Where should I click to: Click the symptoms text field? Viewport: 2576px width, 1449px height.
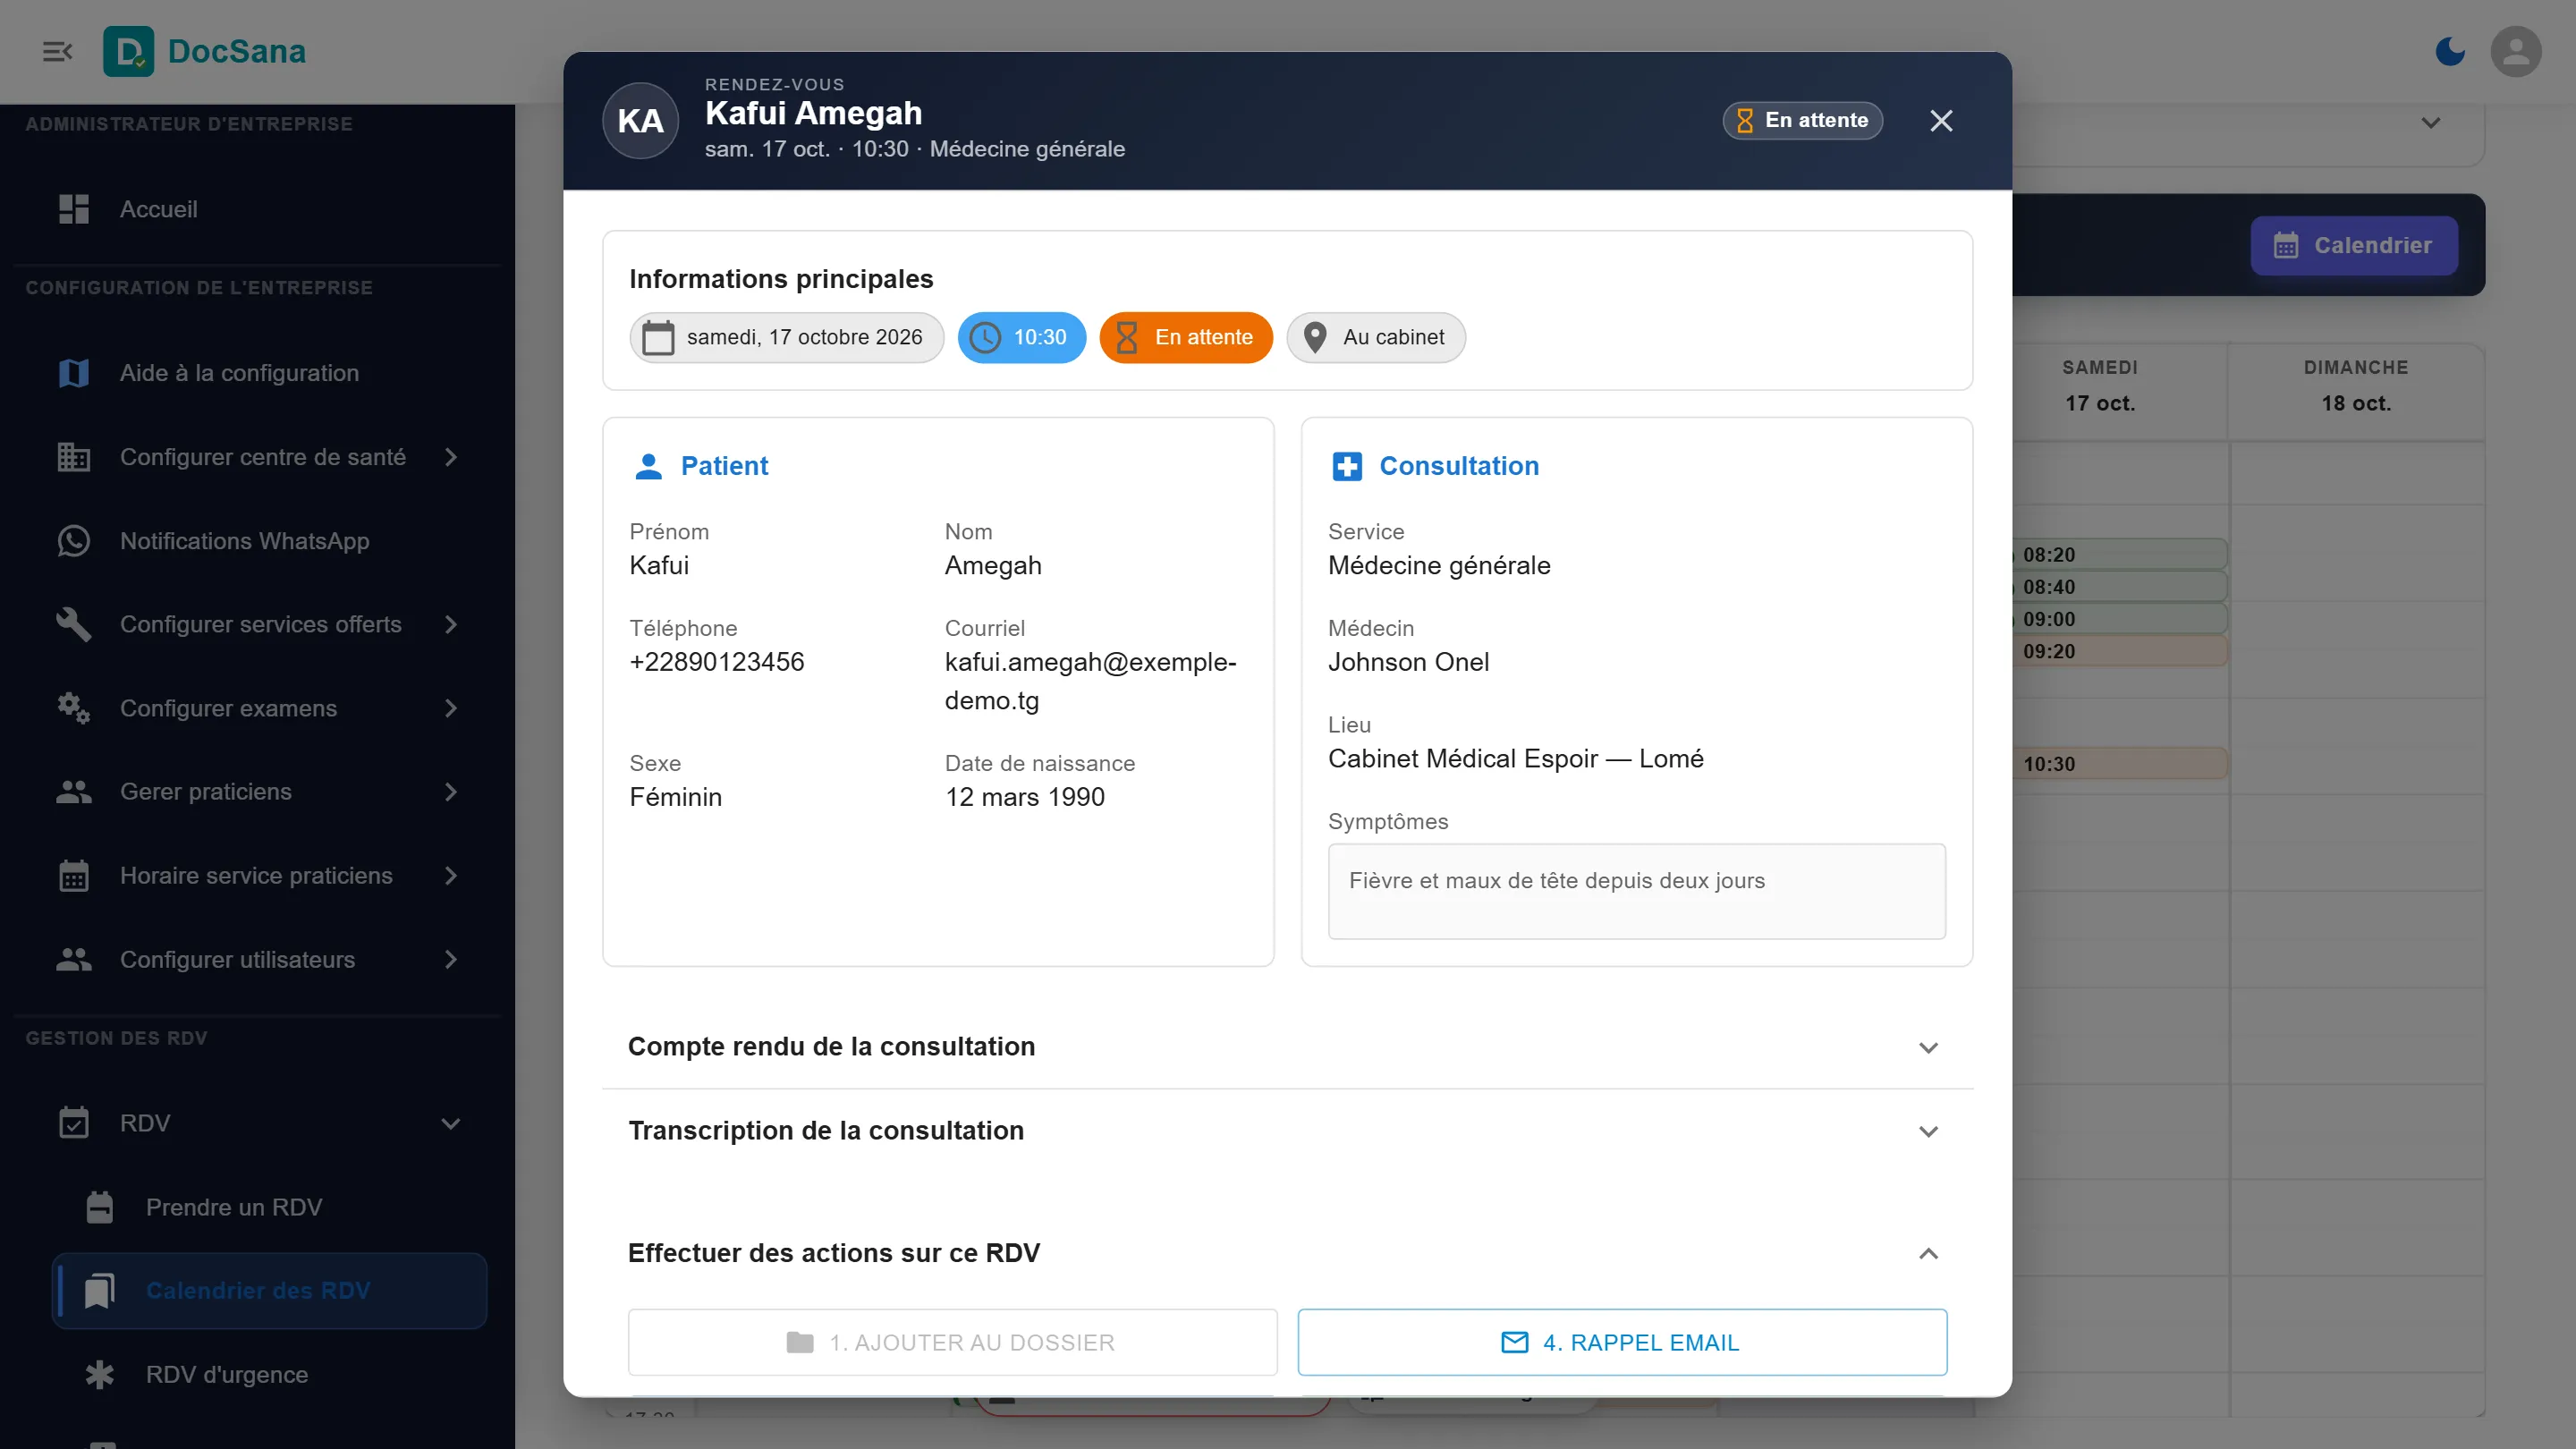1636,891
